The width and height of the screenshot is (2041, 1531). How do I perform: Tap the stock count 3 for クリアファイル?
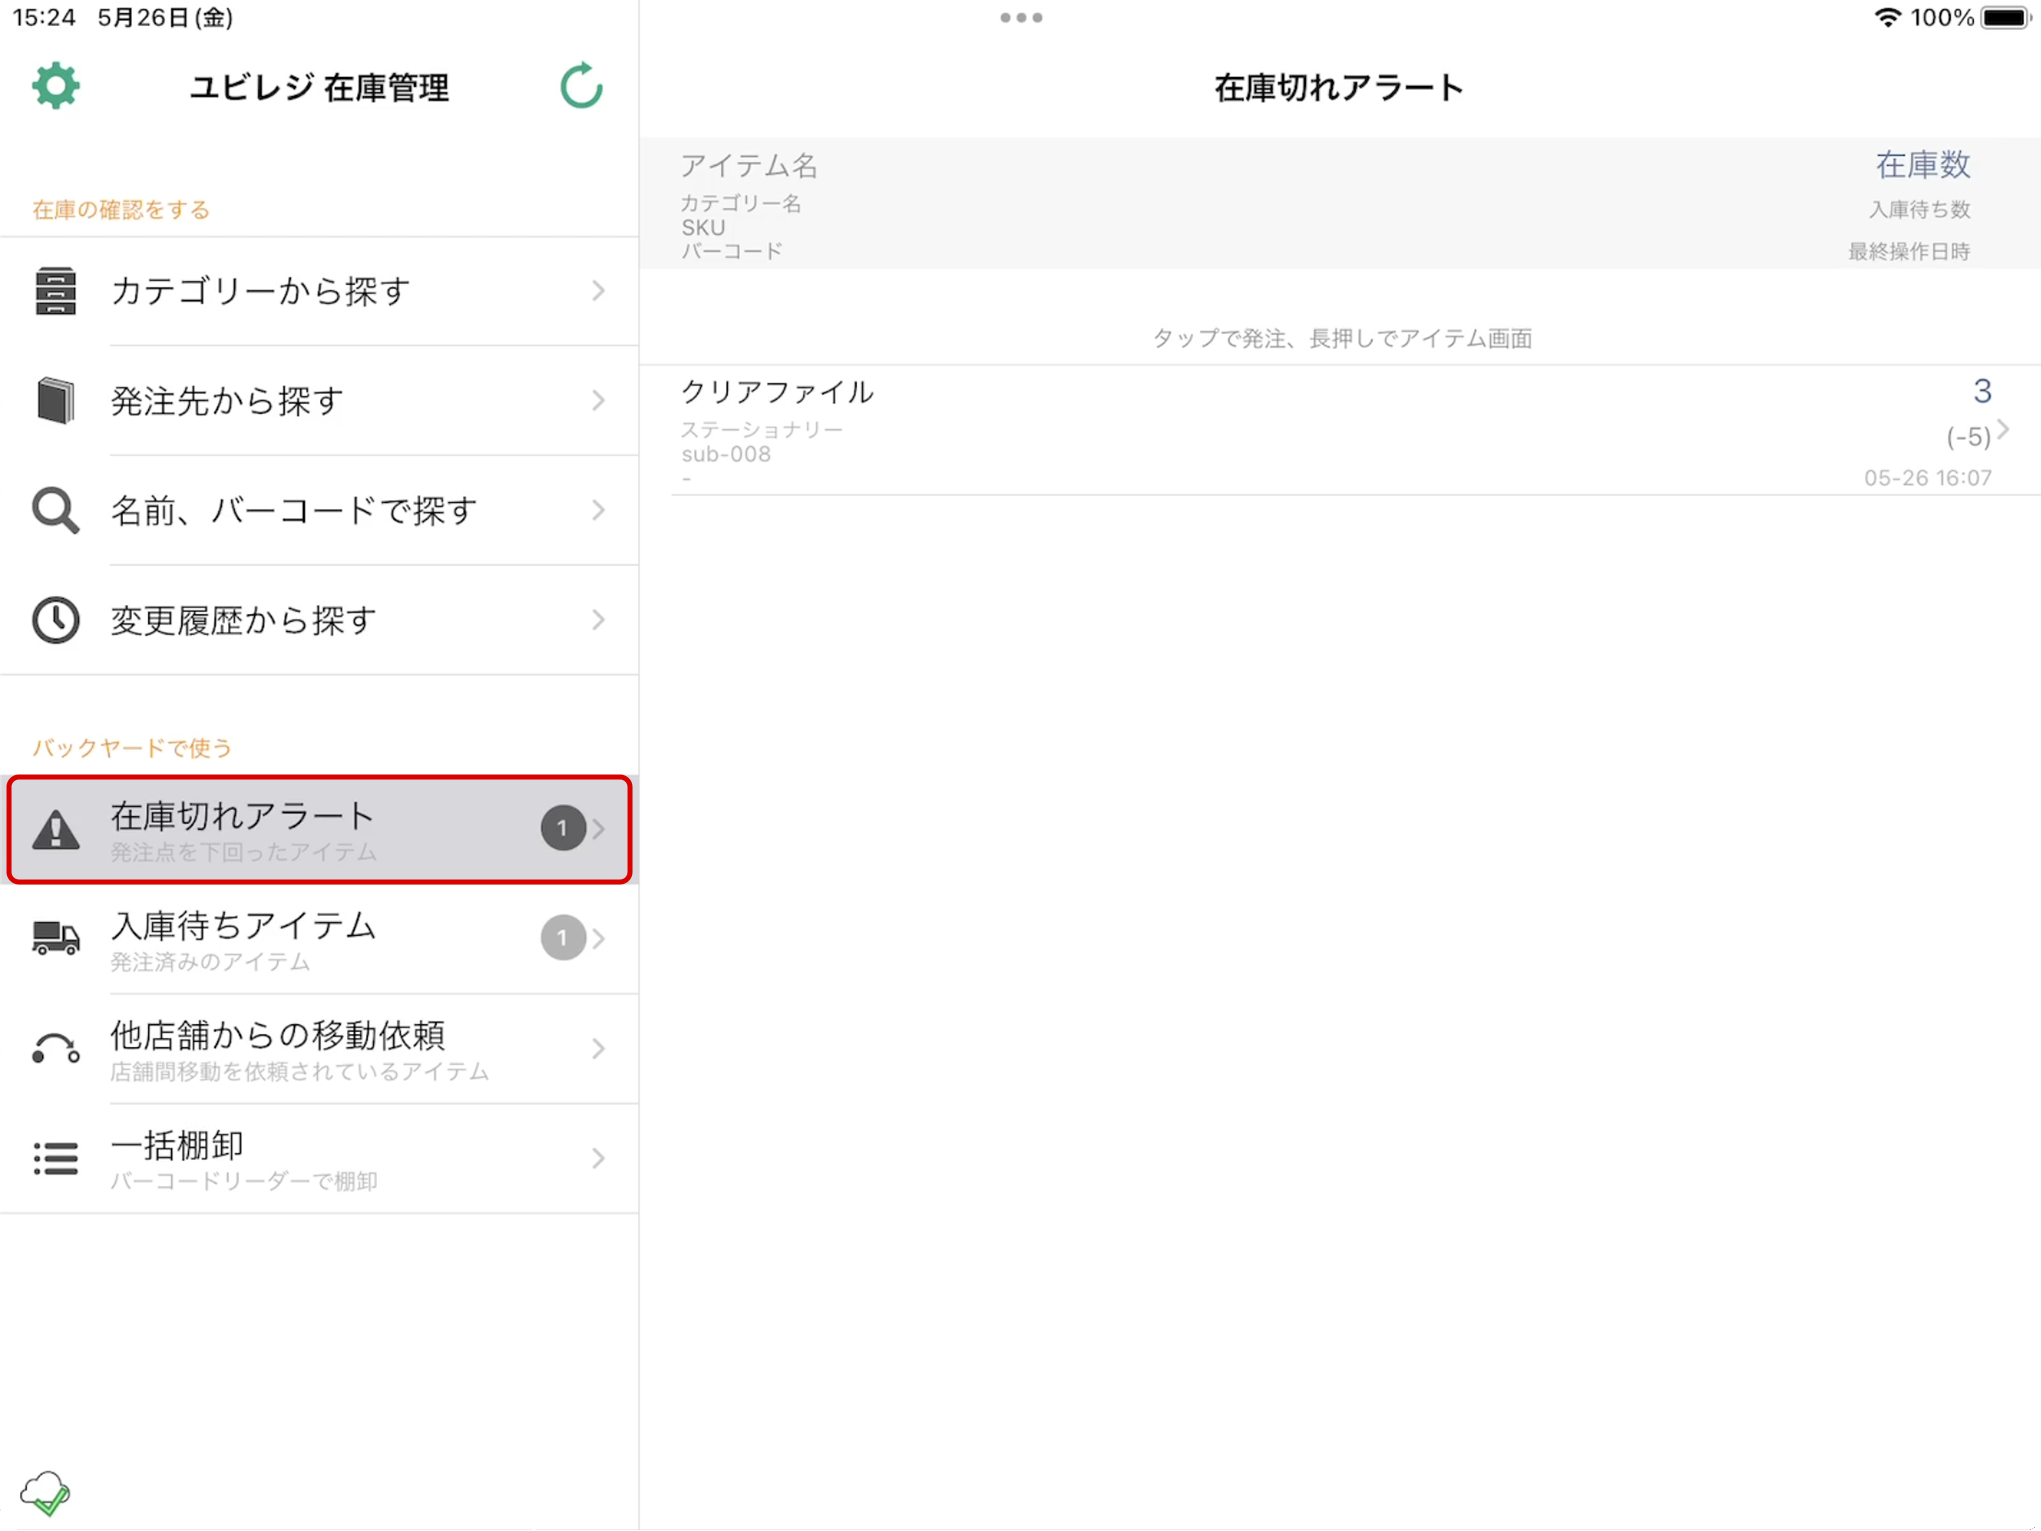[x=1982, y=390]
